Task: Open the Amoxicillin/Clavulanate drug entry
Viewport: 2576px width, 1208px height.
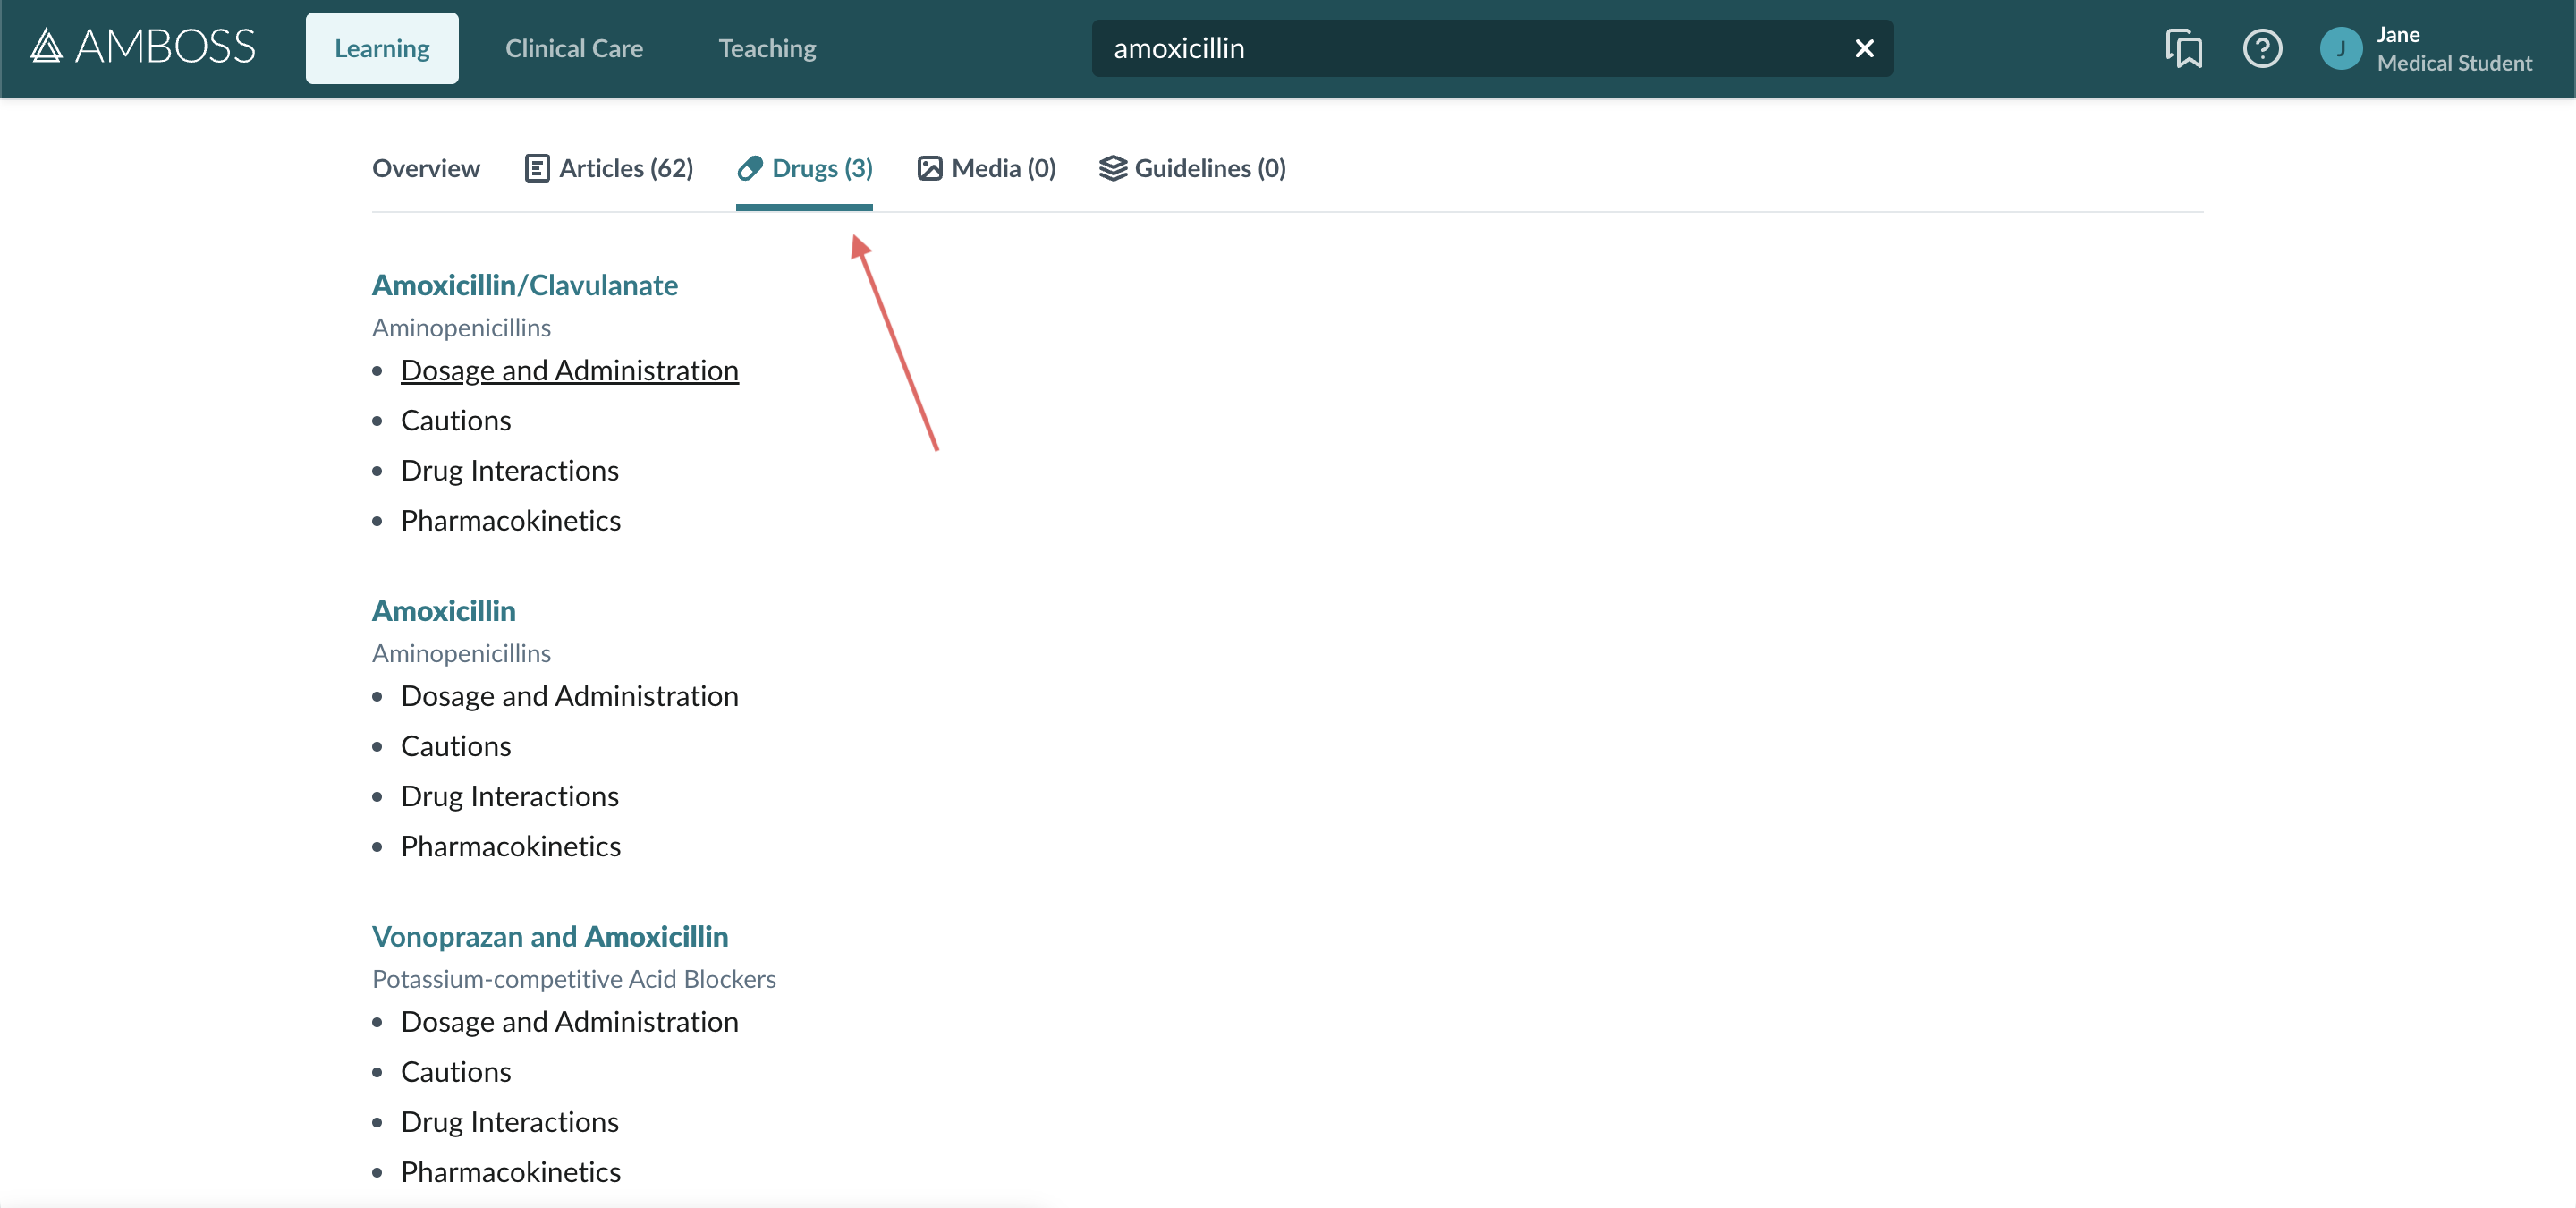Action: pos(525,285)
